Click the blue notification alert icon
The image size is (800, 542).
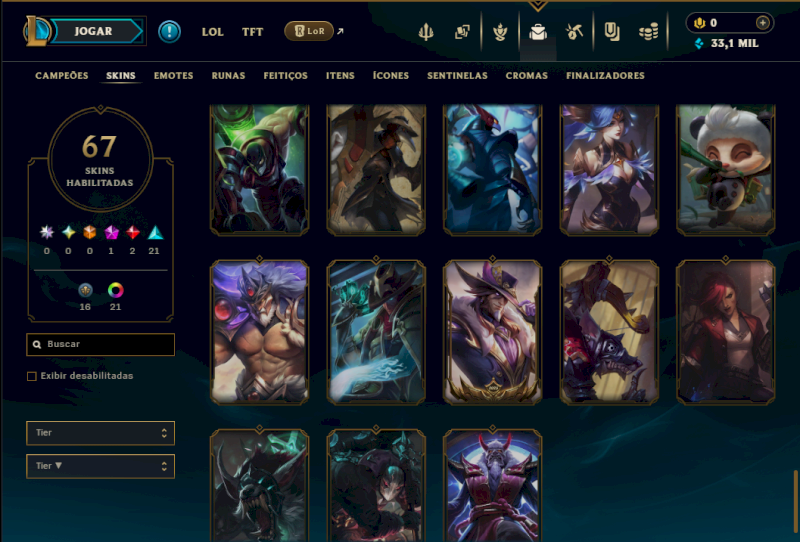(x=169, y=32)
